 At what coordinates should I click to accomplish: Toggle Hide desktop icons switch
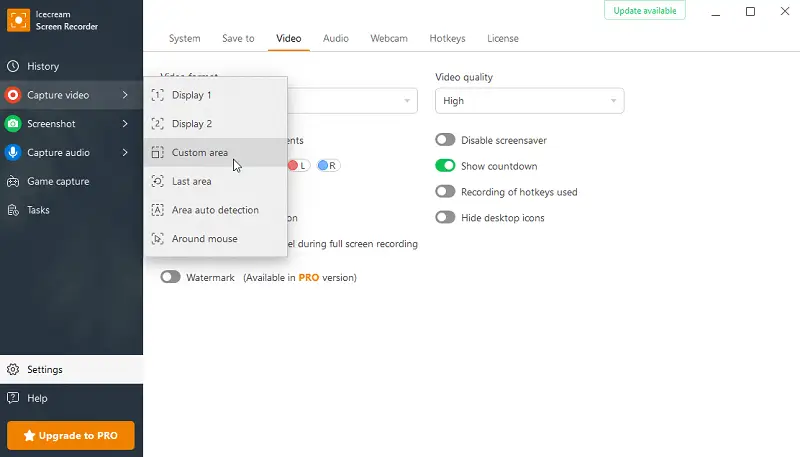tap(445, 218)
